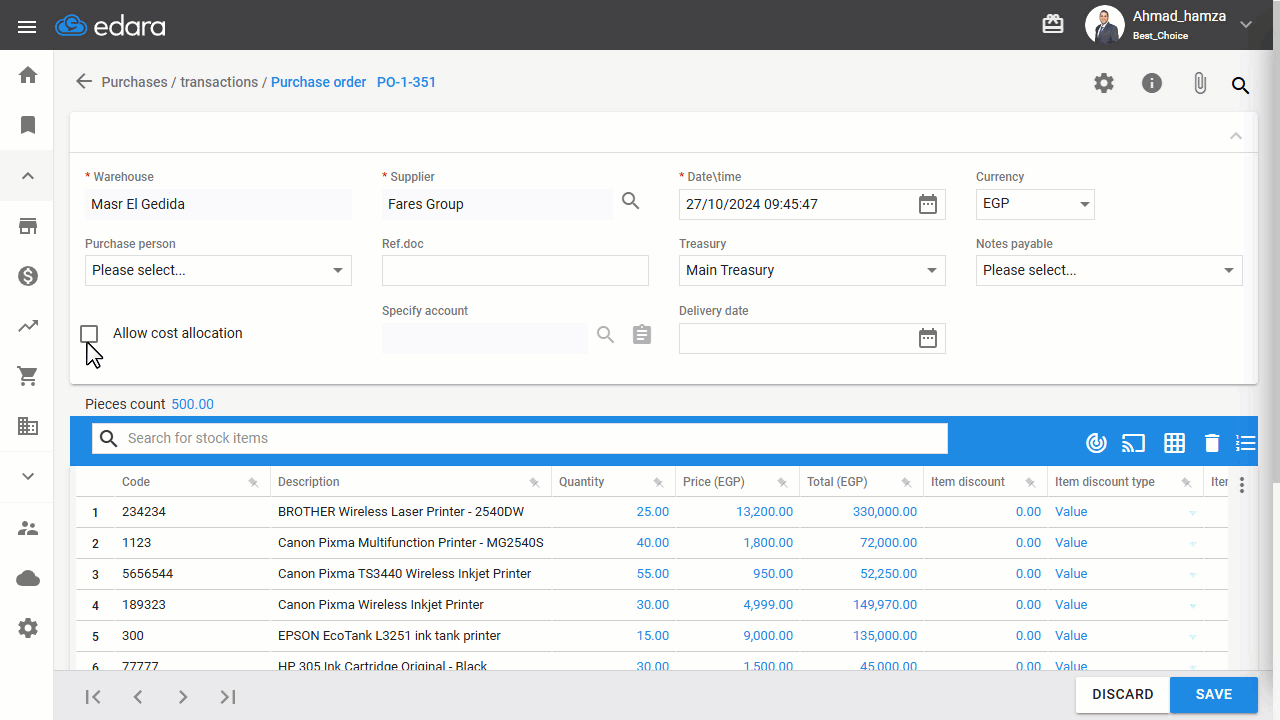The width and height of the screenshot is (1280, 720).
Task: Click the SAVE button
Action: [x=1214, y=695]
